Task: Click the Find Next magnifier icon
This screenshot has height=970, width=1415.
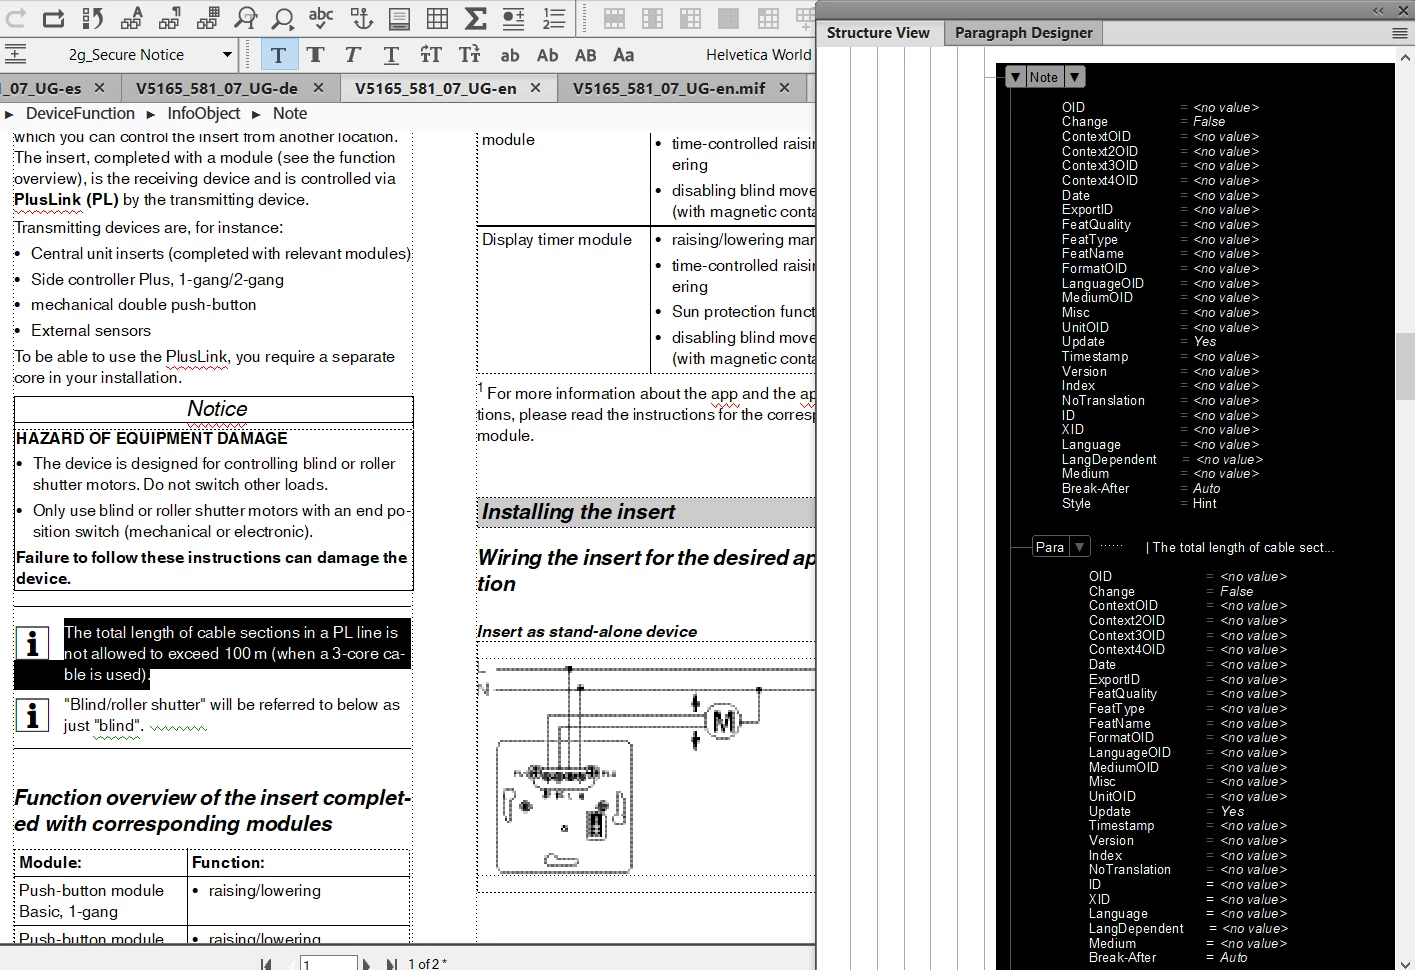Action: (x=284, y=17)
